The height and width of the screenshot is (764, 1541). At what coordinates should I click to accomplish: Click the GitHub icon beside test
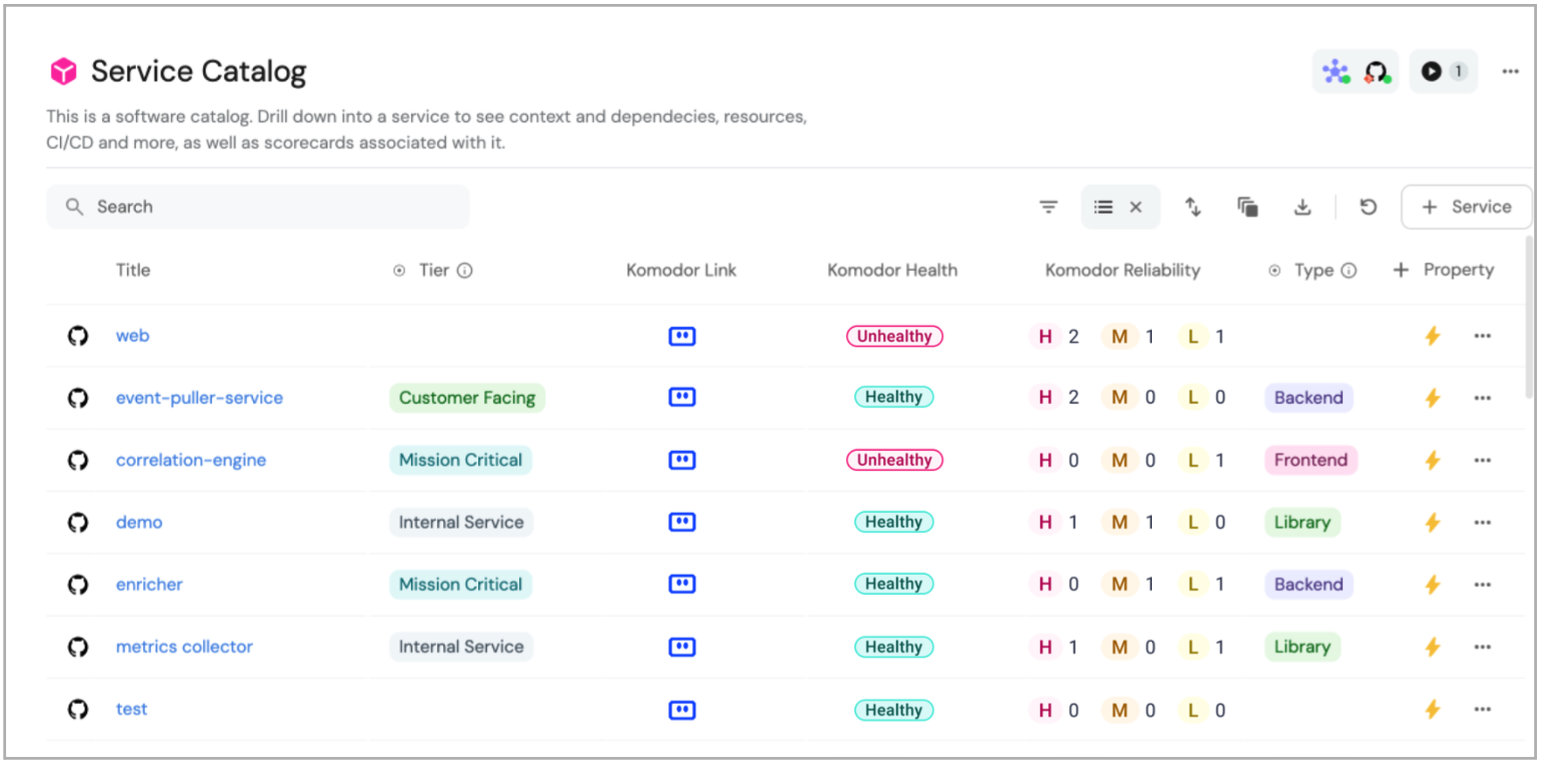(78, 710)
